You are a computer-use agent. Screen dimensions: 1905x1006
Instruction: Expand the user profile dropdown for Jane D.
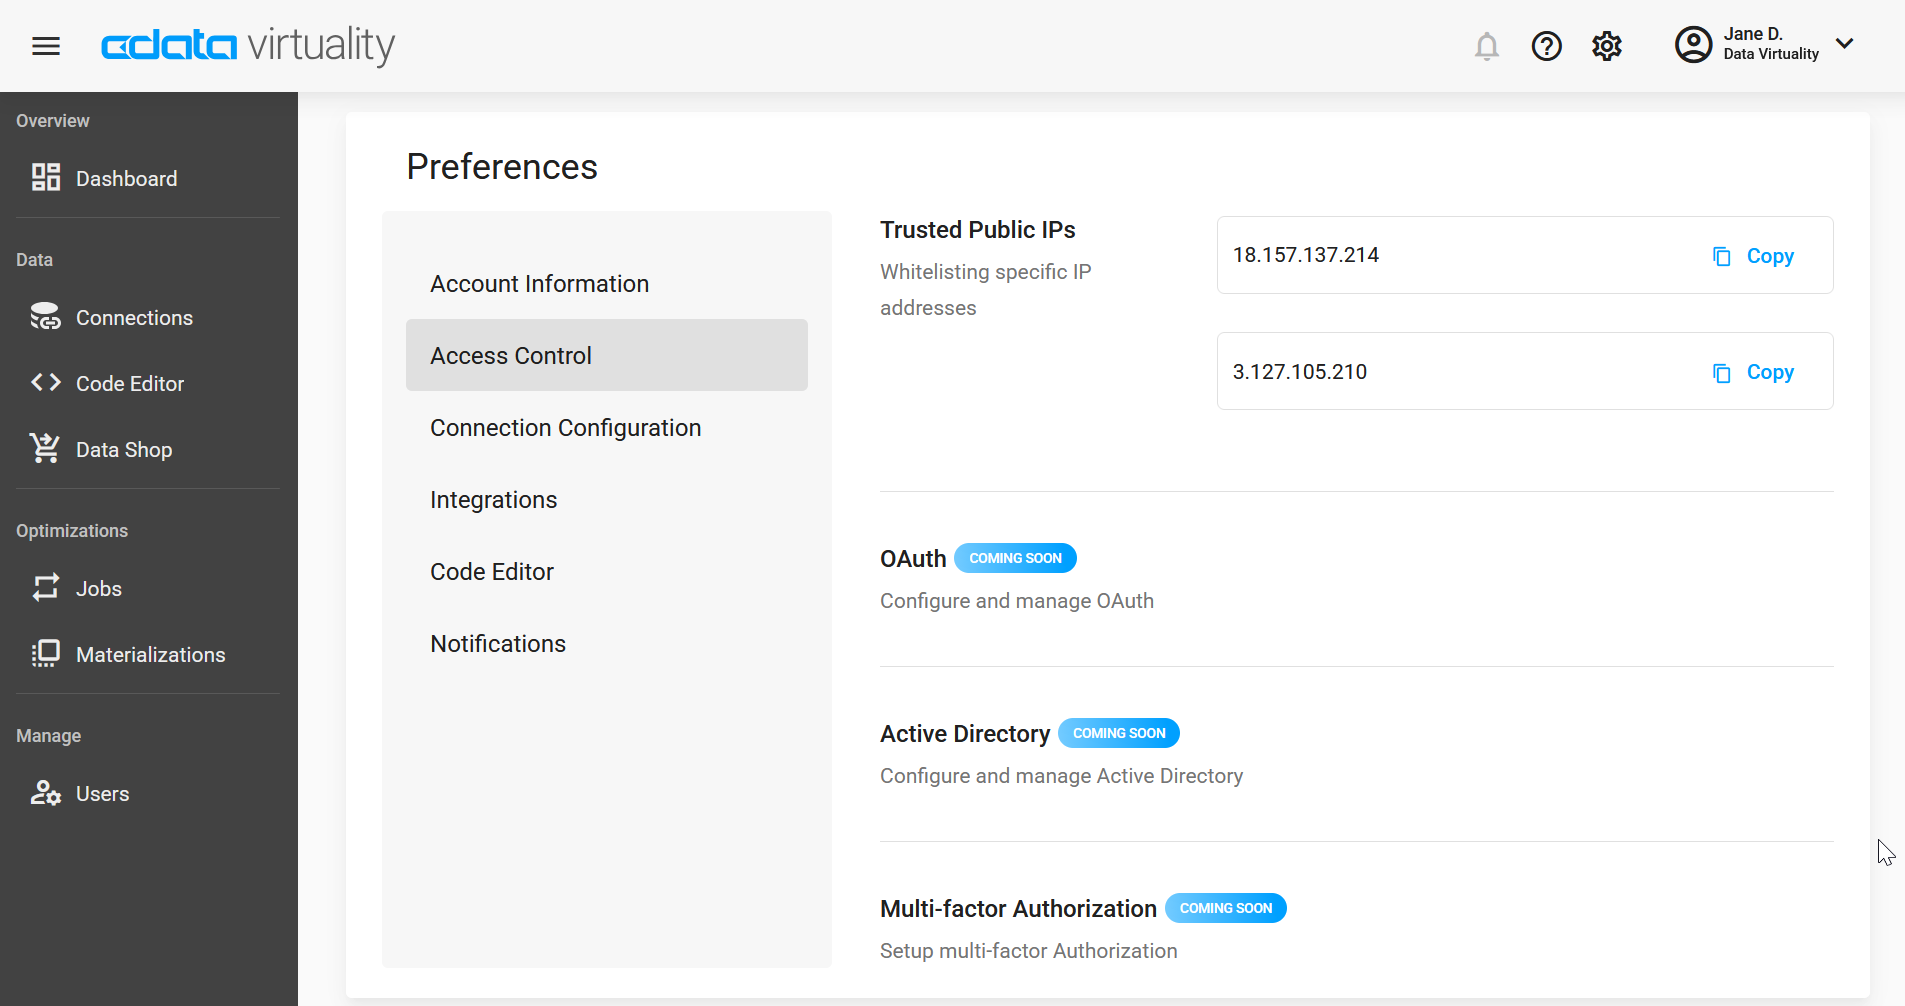coord(1846,44)
